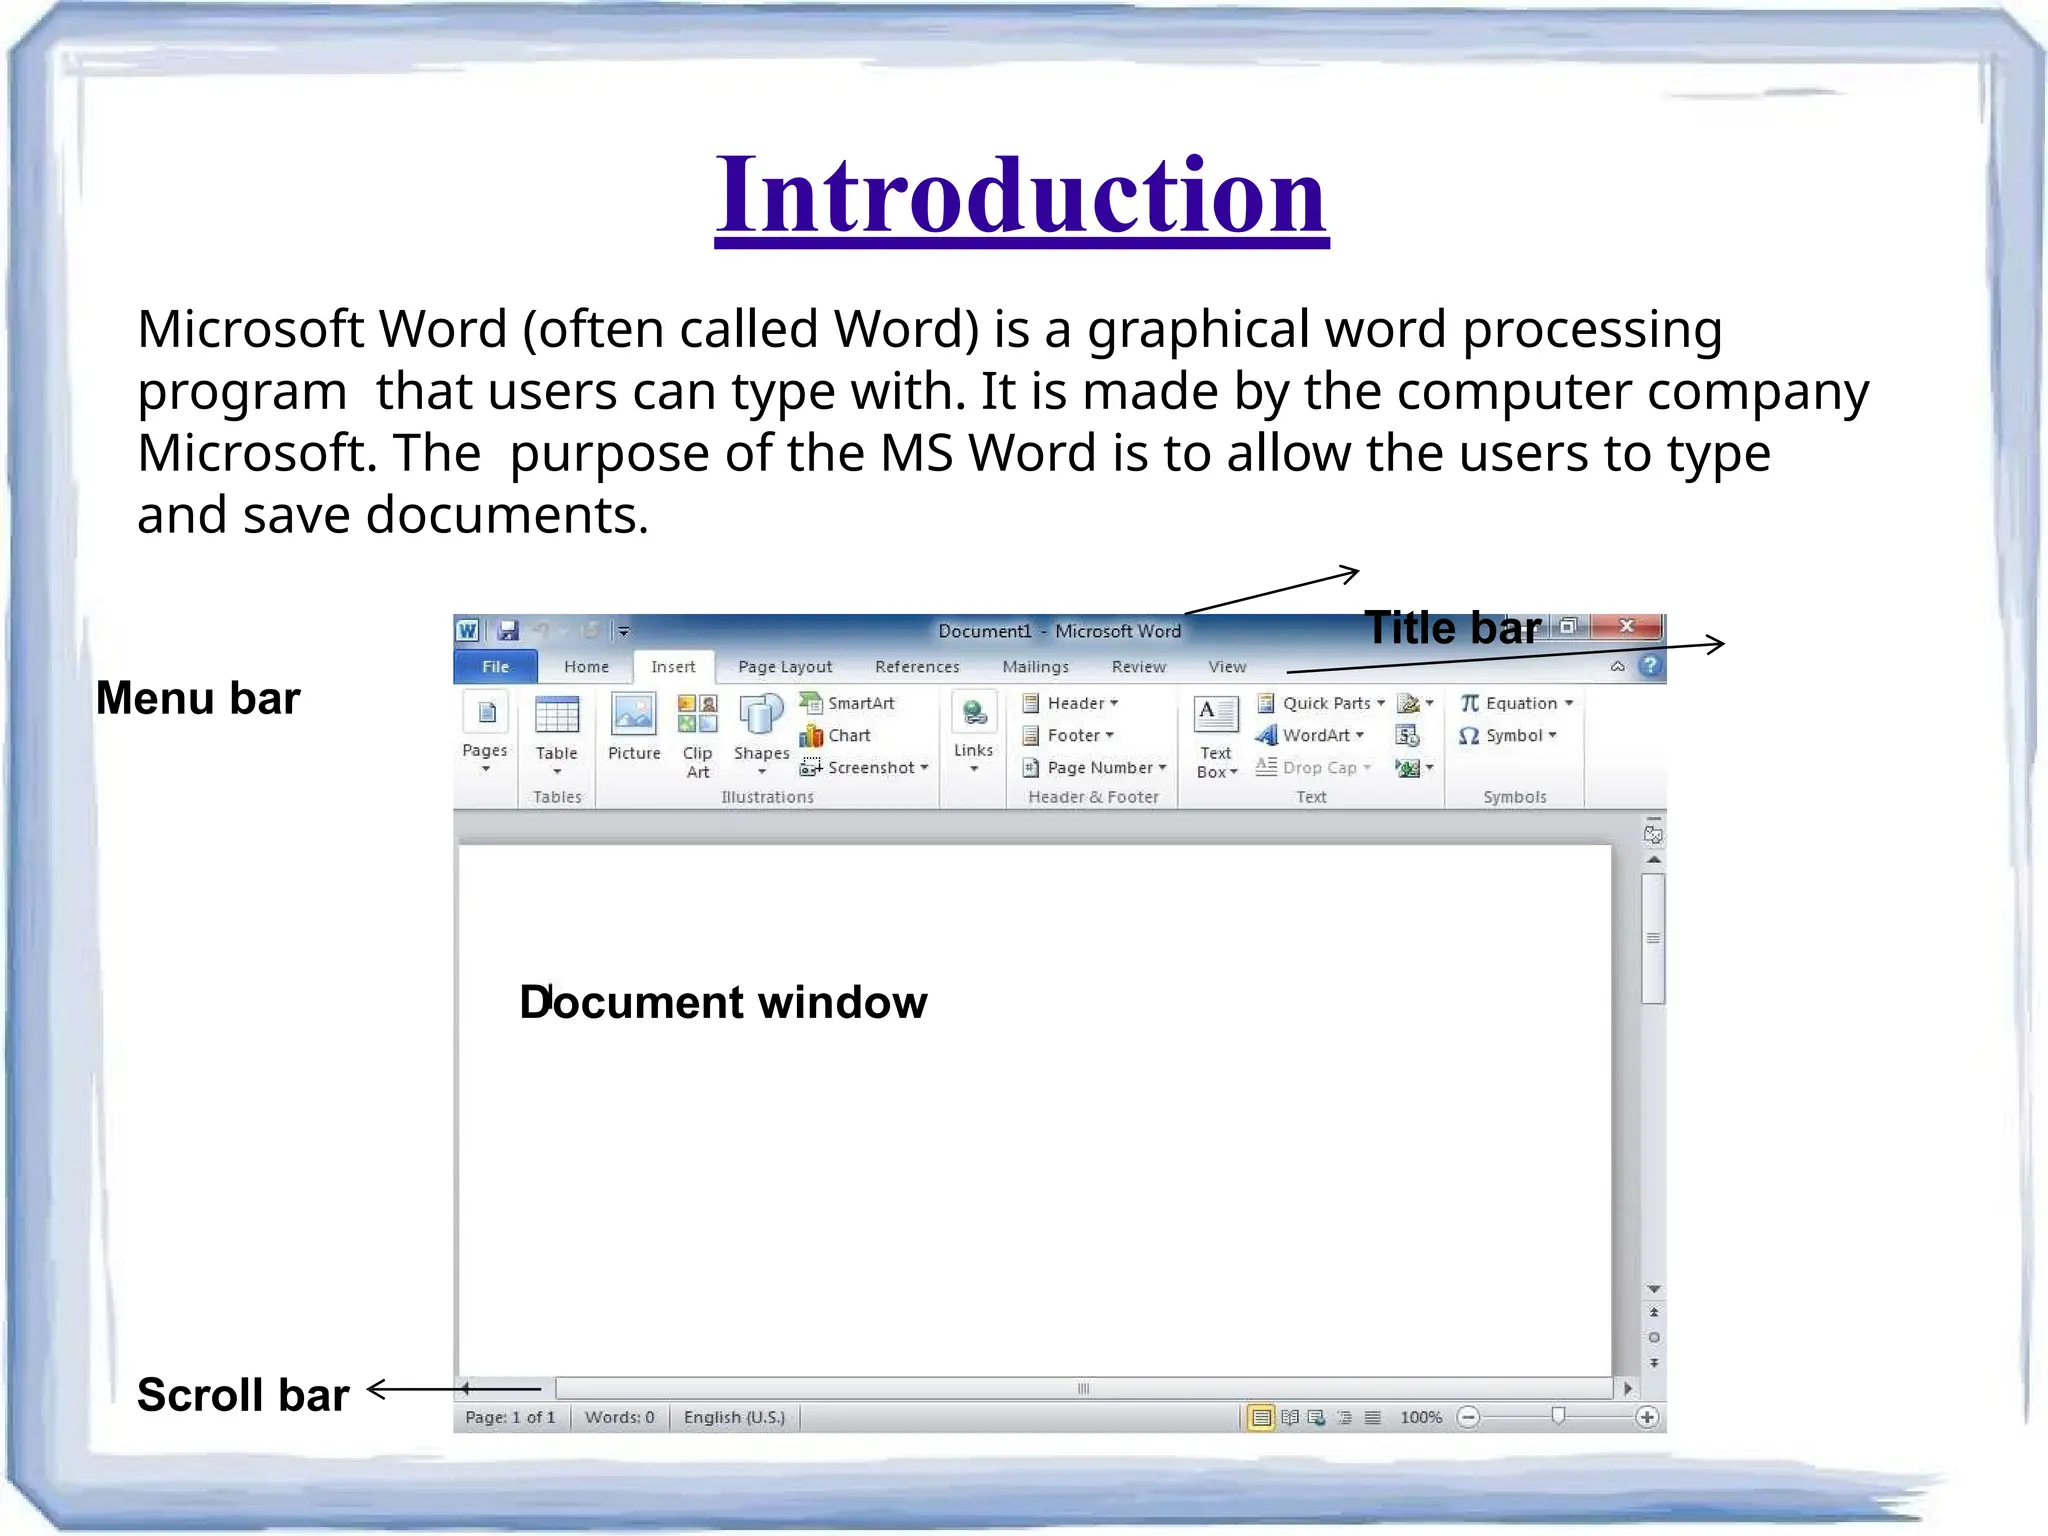
Task: Click Select Browse Object circle button
Action: (x=1654, y=1337)
